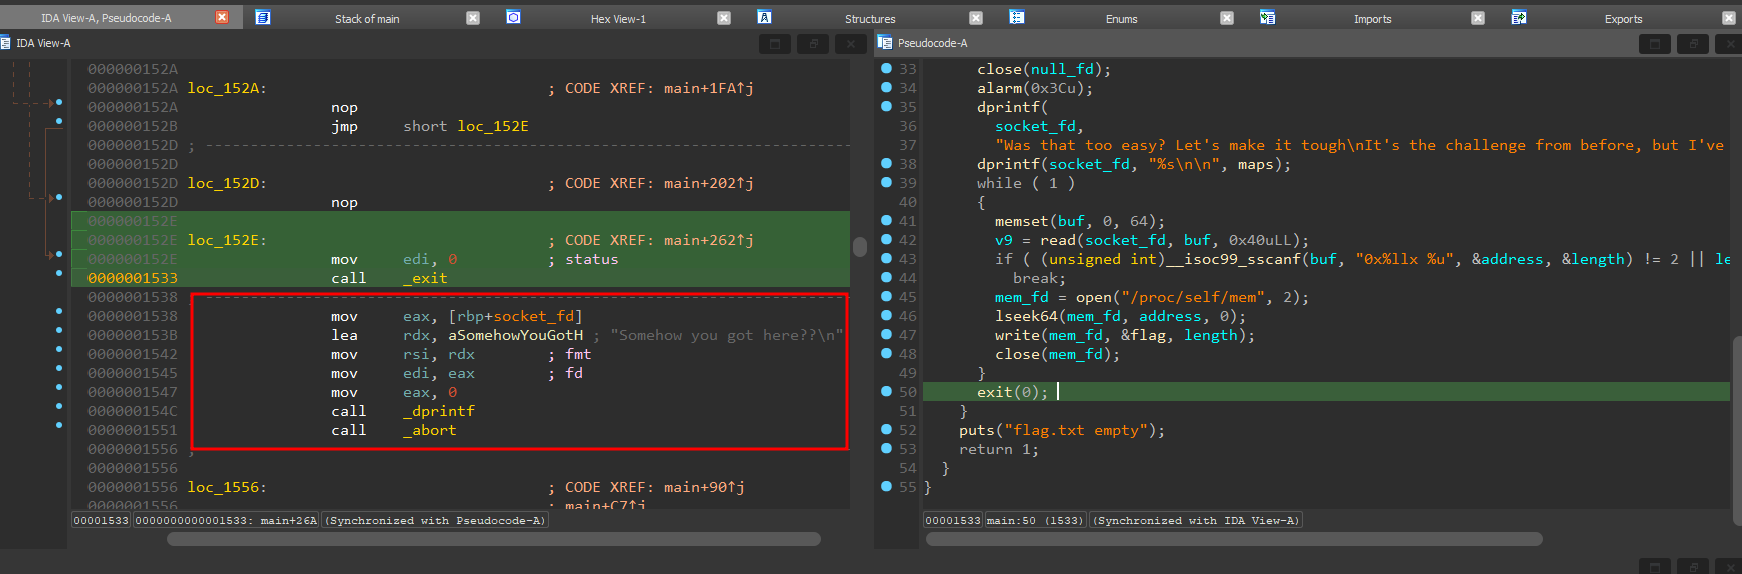Click the Pseudocode-A panel title icon
The width and height of the screenshot is (1742, 574).
tap(885, 43)
